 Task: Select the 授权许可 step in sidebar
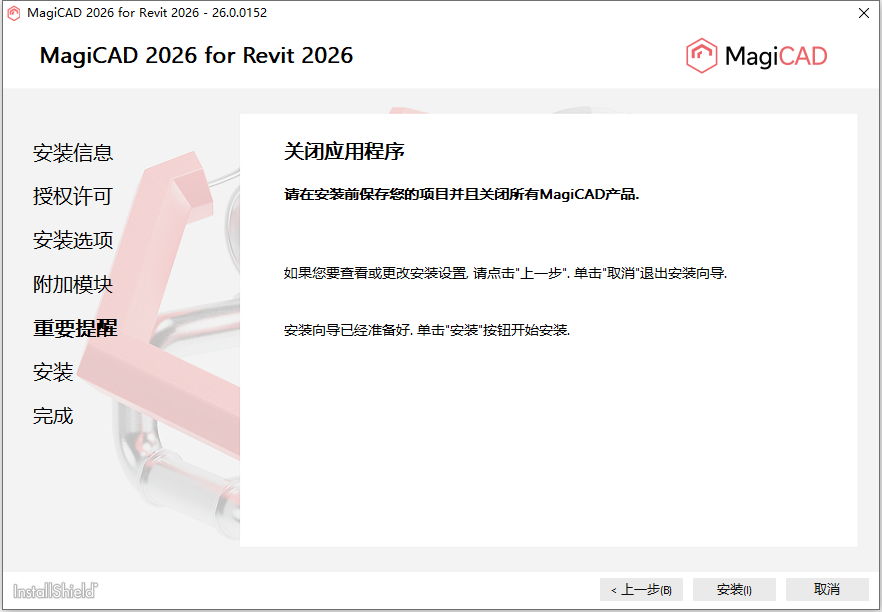[73, 196]
